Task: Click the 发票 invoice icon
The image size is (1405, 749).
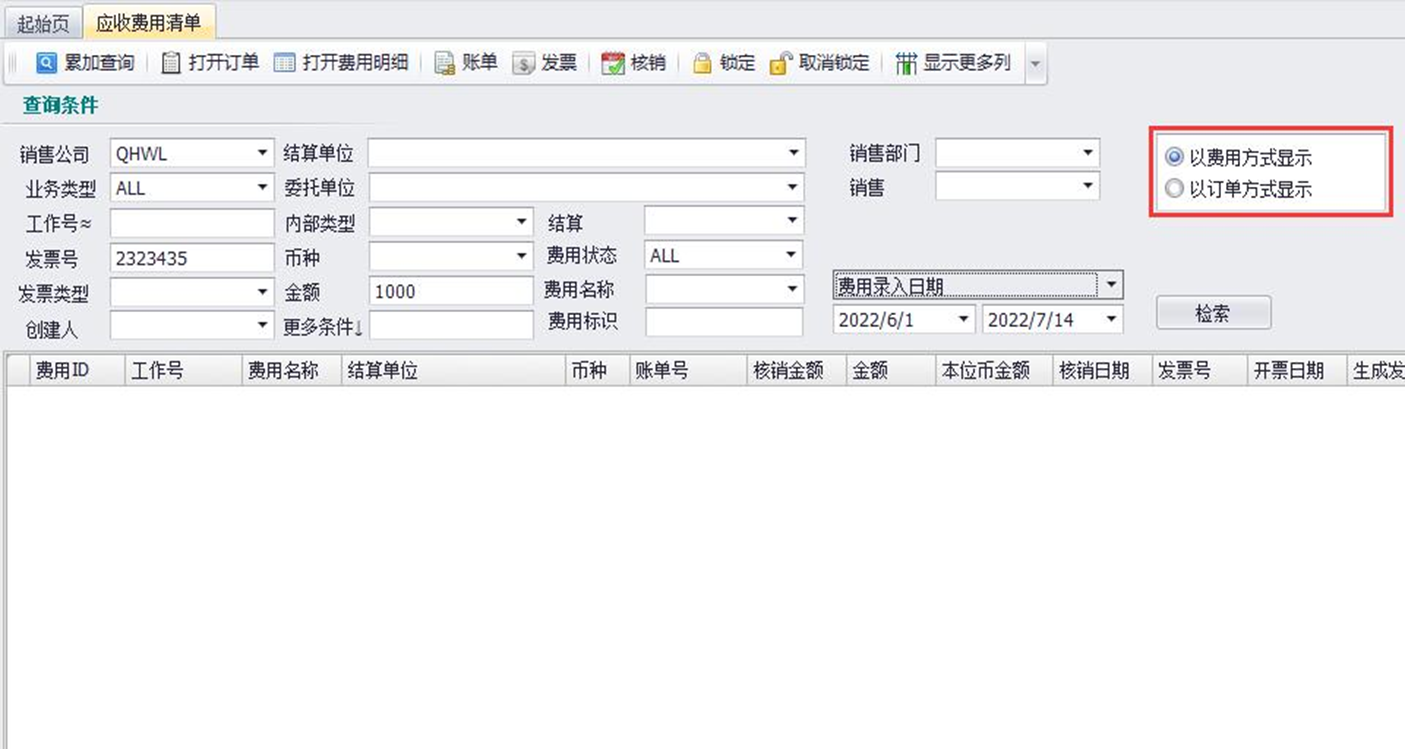Action: pyautogui.click(x=524, y=63)
